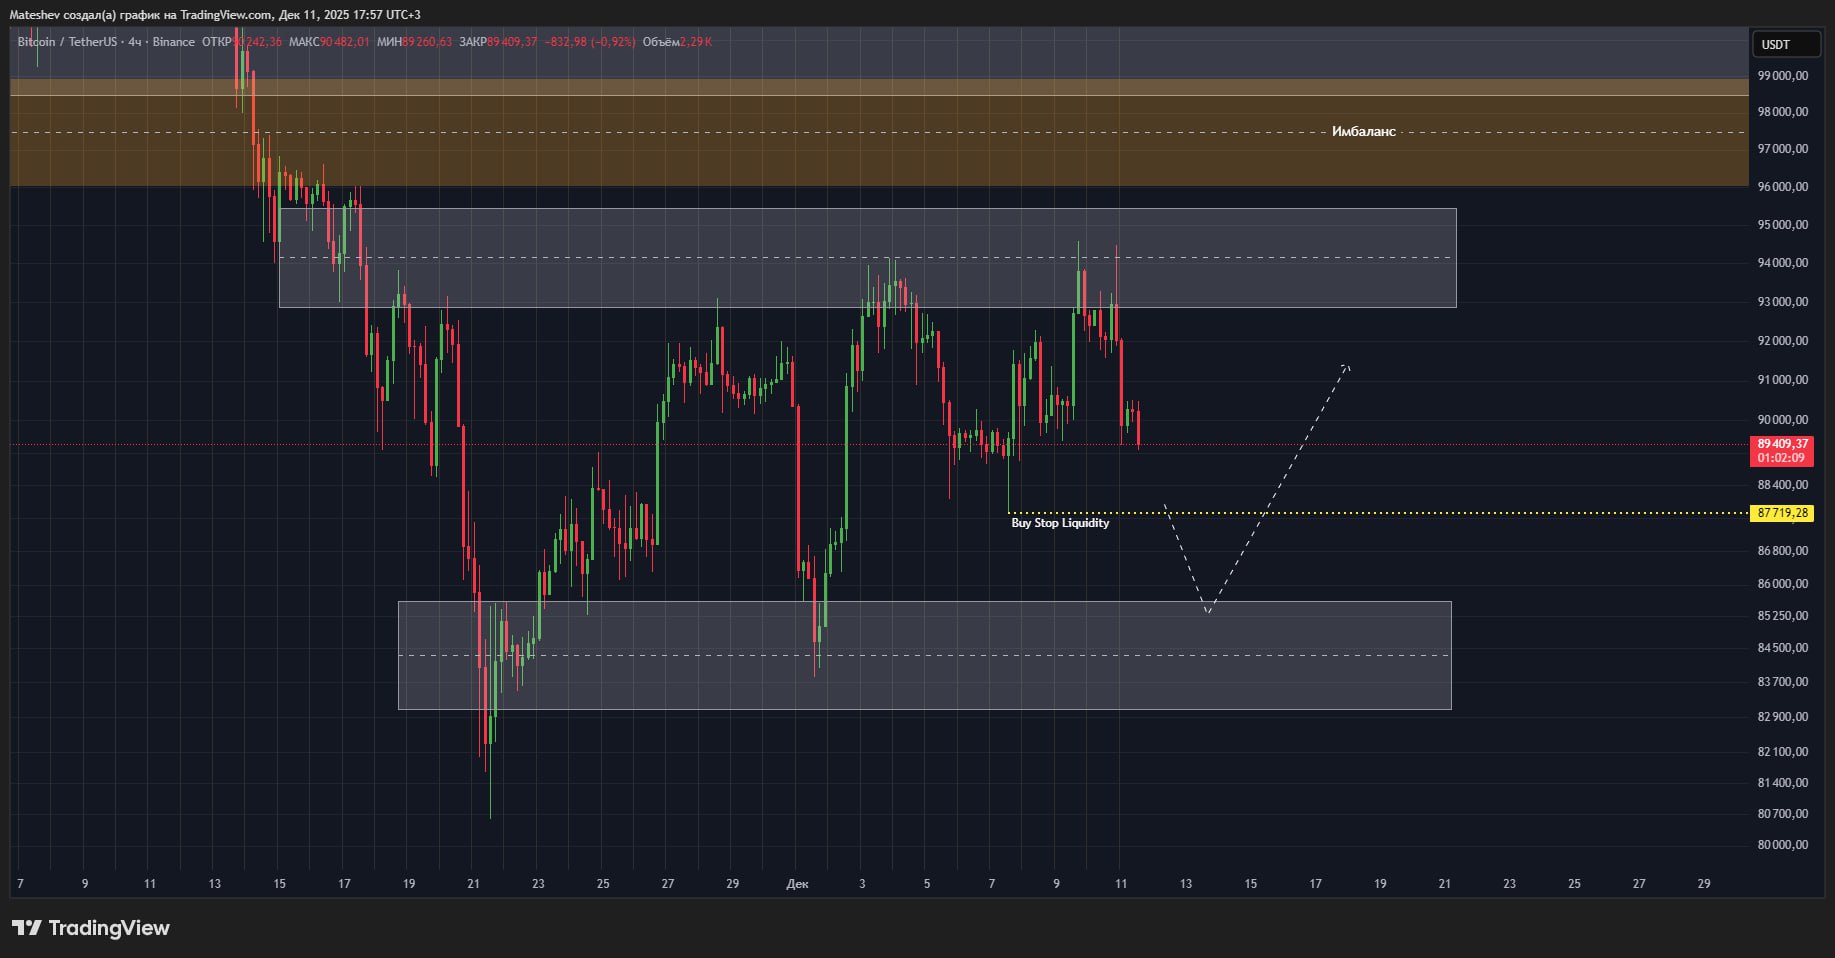Click date 21 below the November low candle

473,884
